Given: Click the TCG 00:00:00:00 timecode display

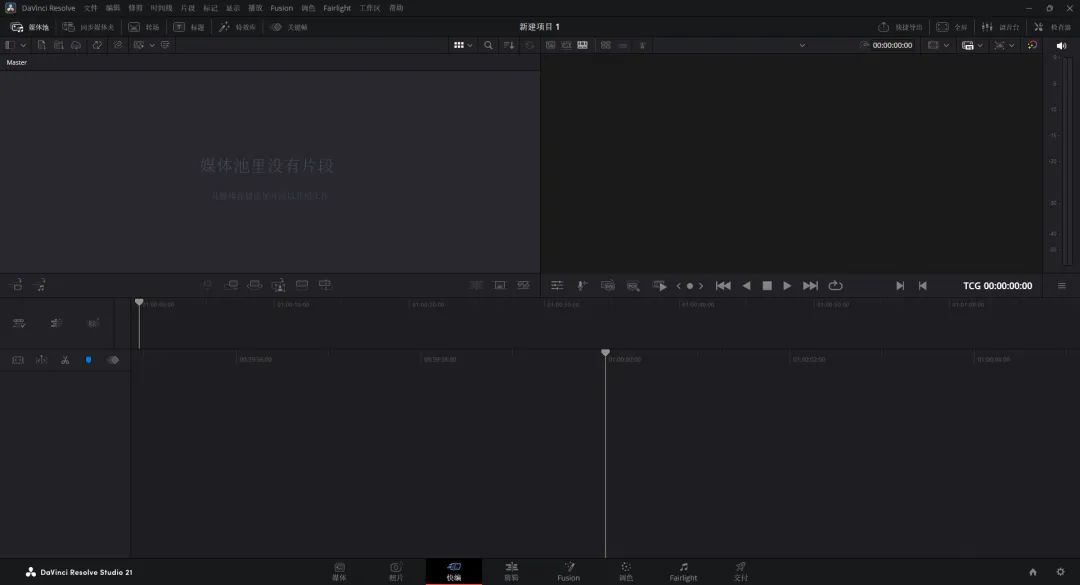Looking at the screenshot, I should (997, 286).
